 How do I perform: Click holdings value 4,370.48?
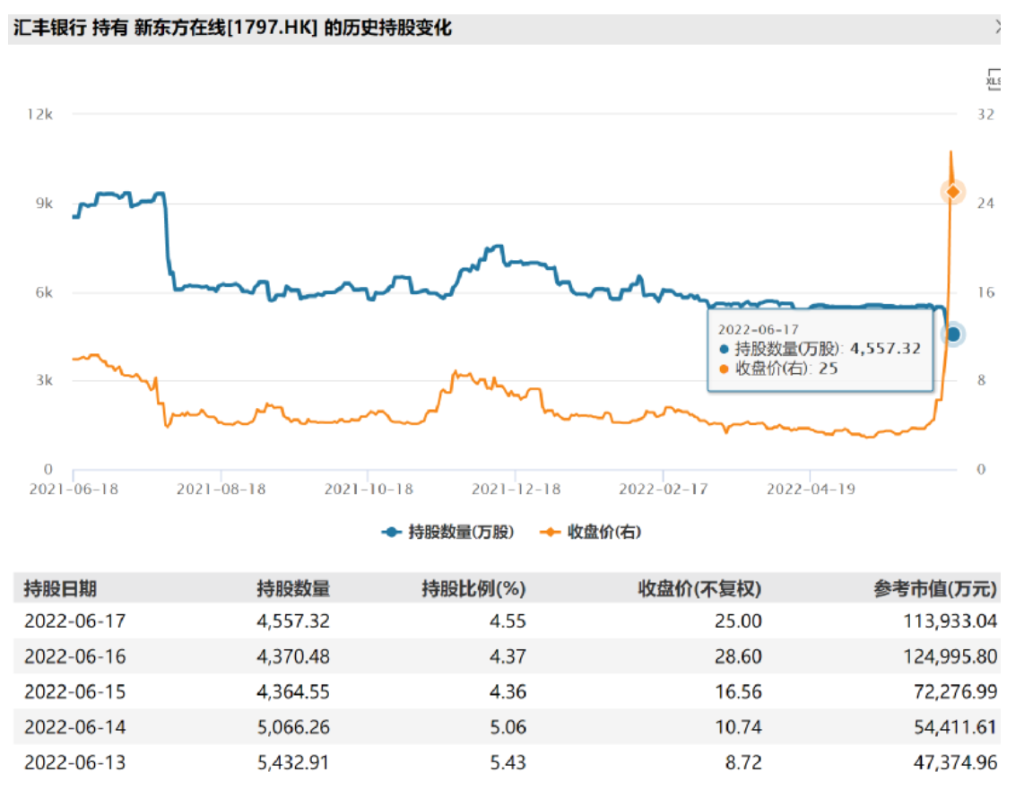pyautogui.click(x=293, y=656)
